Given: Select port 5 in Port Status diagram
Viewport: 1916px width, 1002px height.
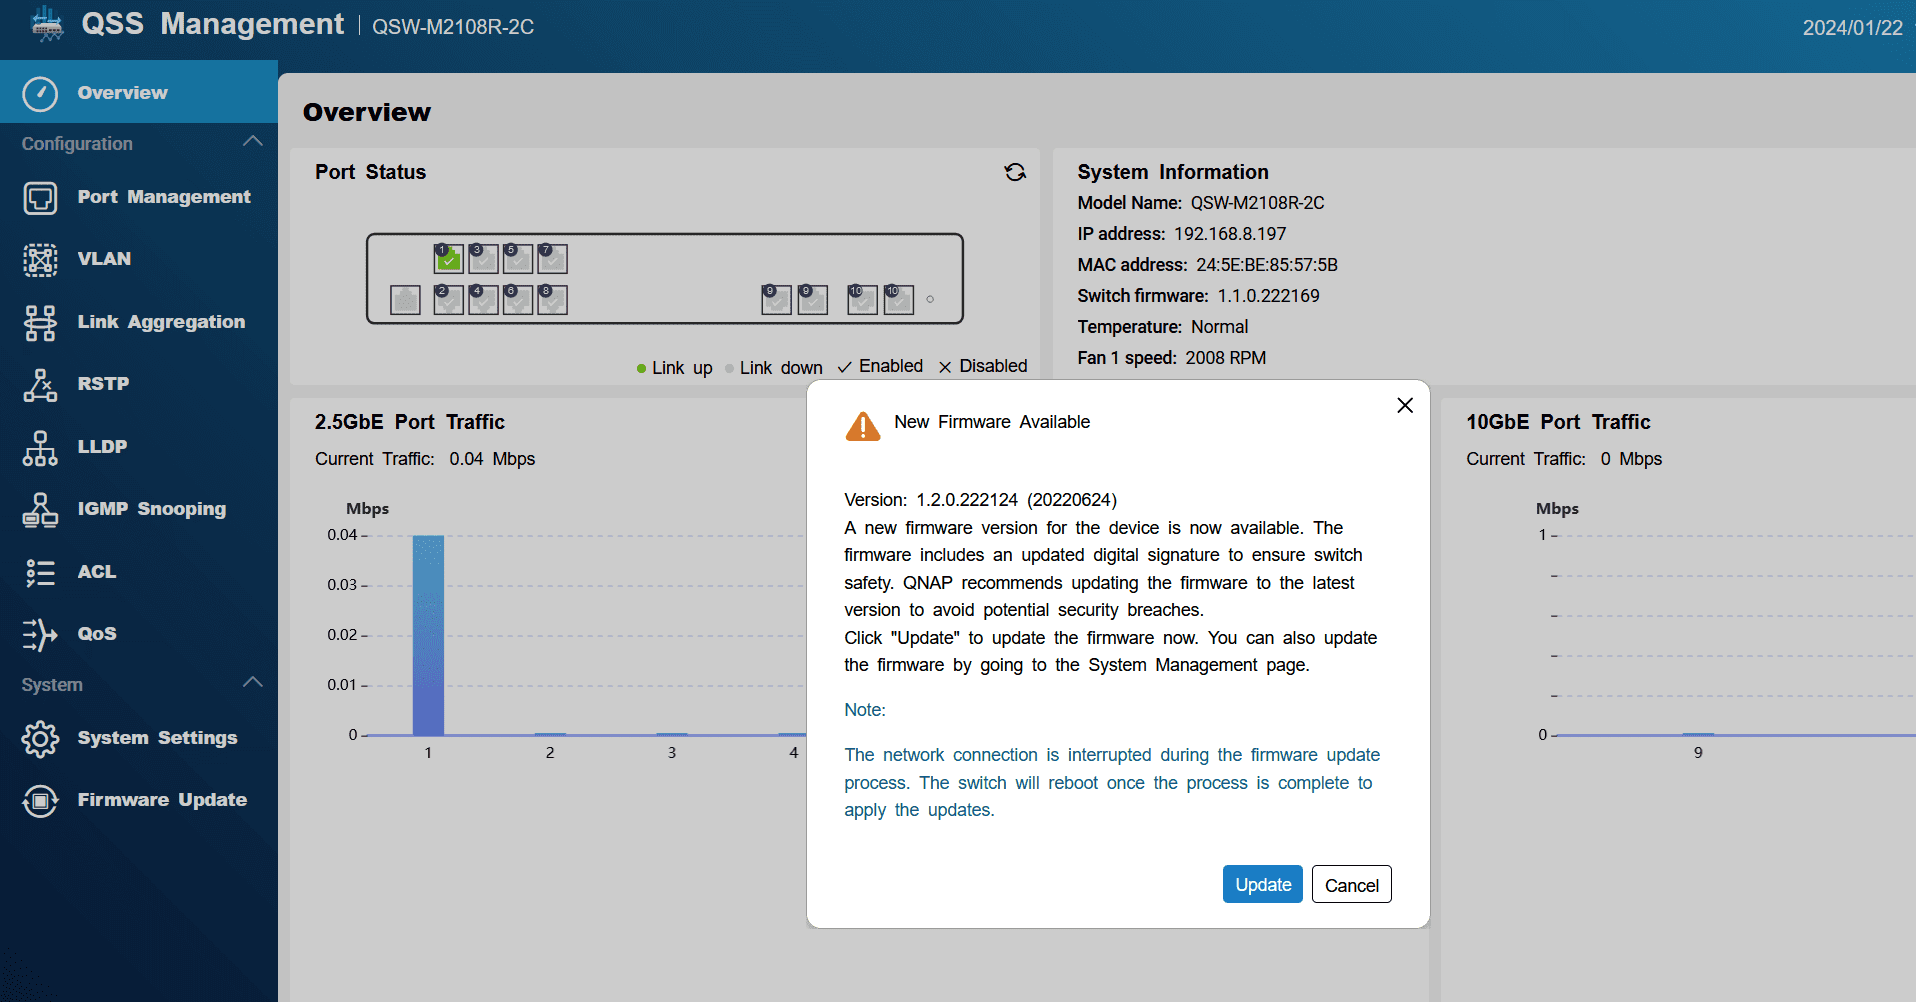Looking at the screenshot, I should [x=518, y=259].
